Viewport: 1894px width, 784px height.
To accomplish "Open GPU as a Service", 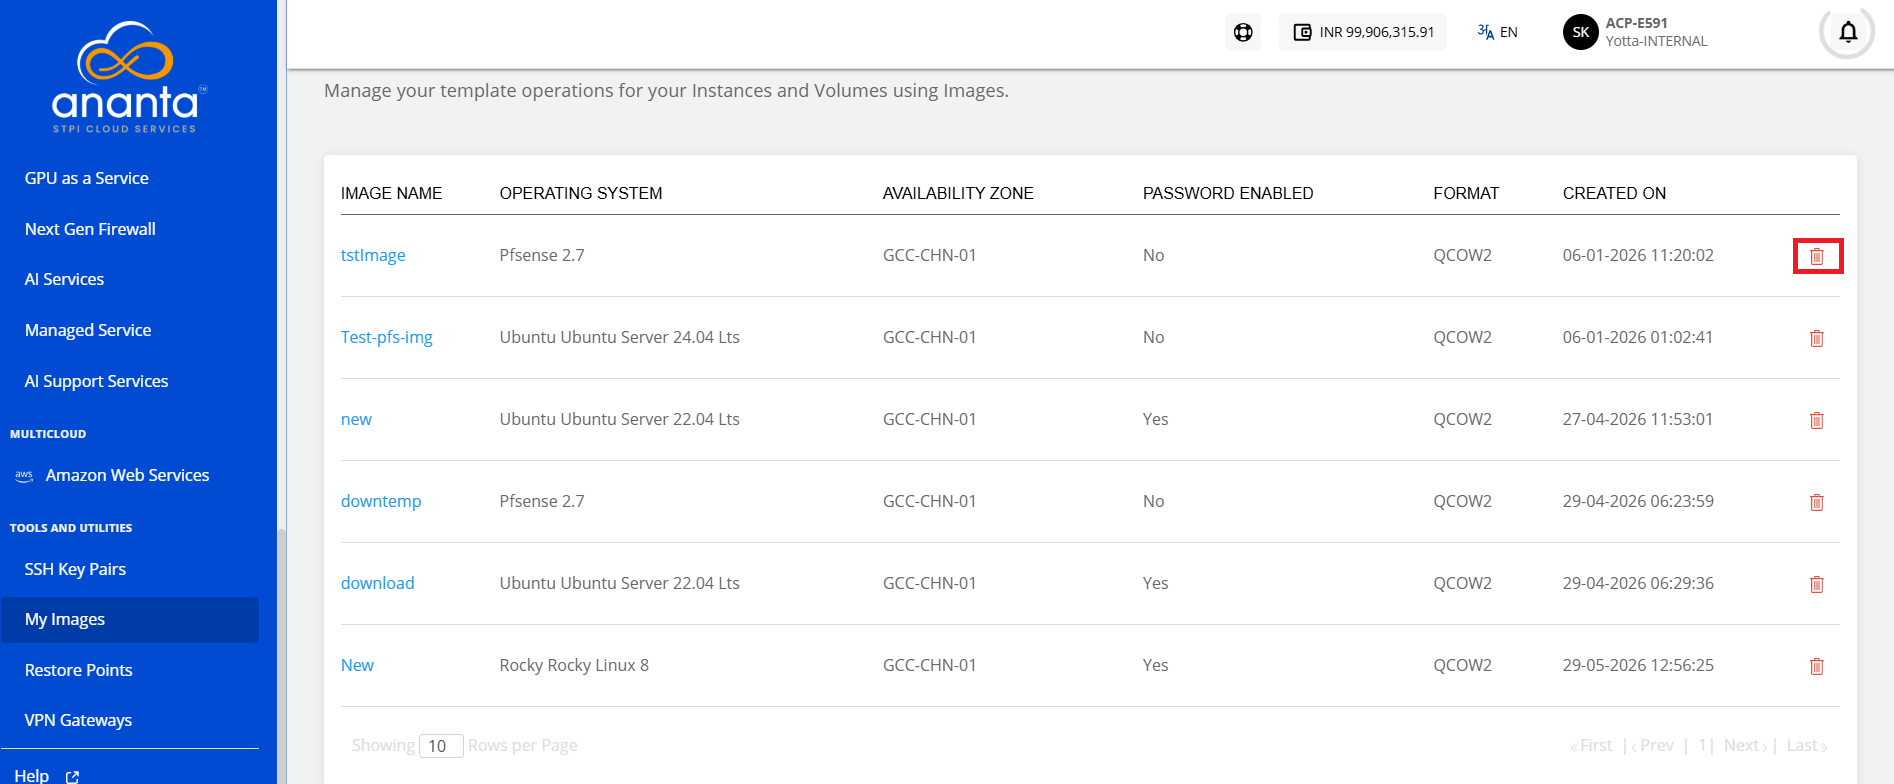I will click(87, 178).
